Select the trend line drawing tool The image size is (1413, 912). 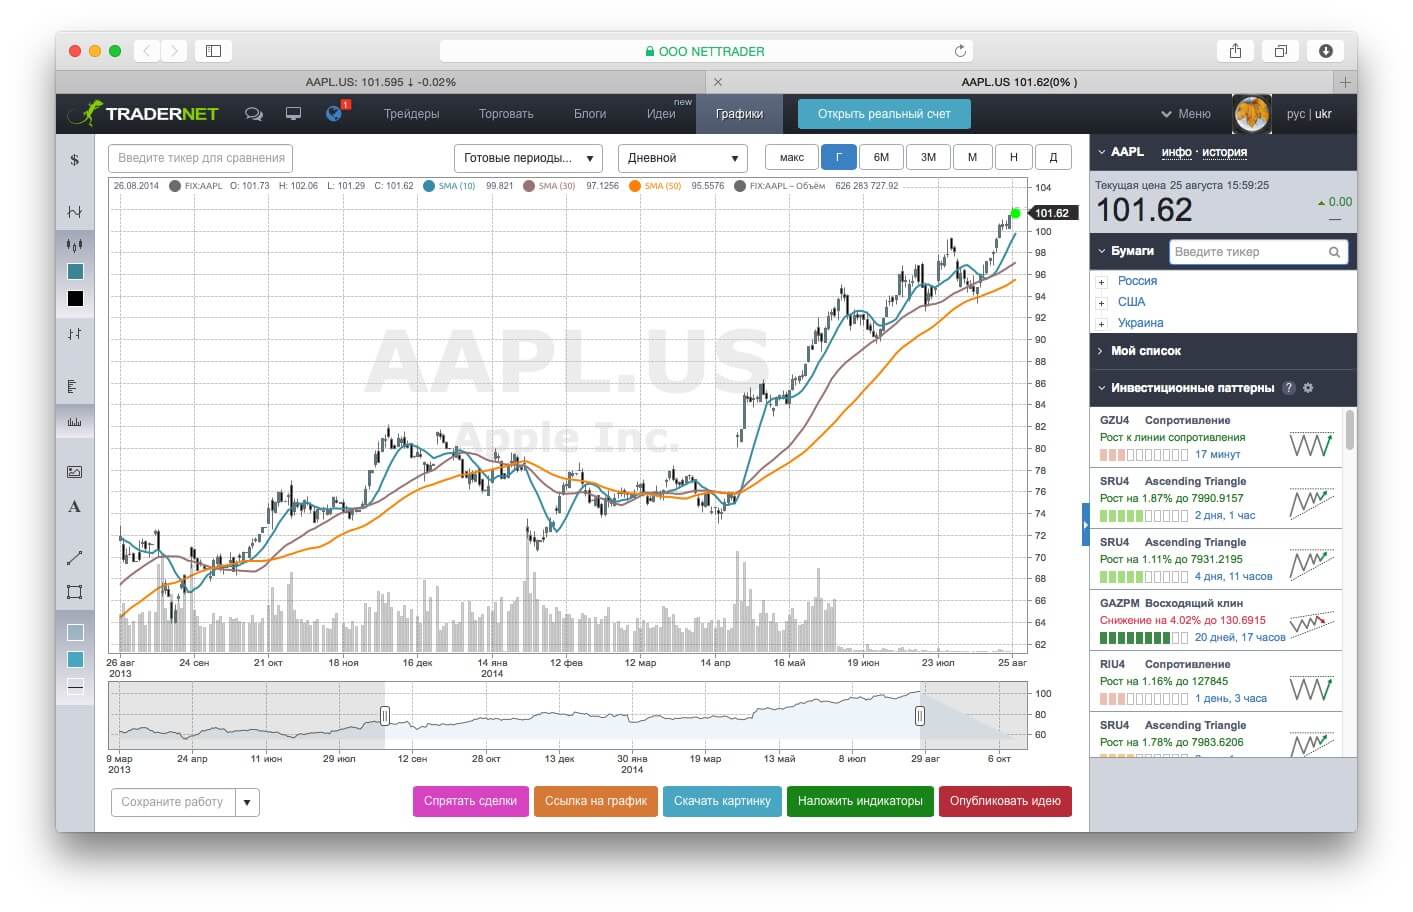(74, 557)
